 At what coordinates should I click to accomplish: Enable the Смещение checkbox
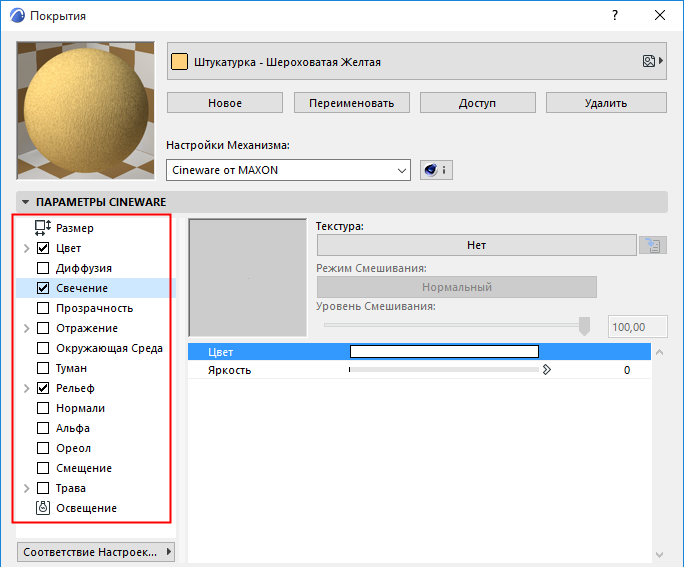[43, 468]
